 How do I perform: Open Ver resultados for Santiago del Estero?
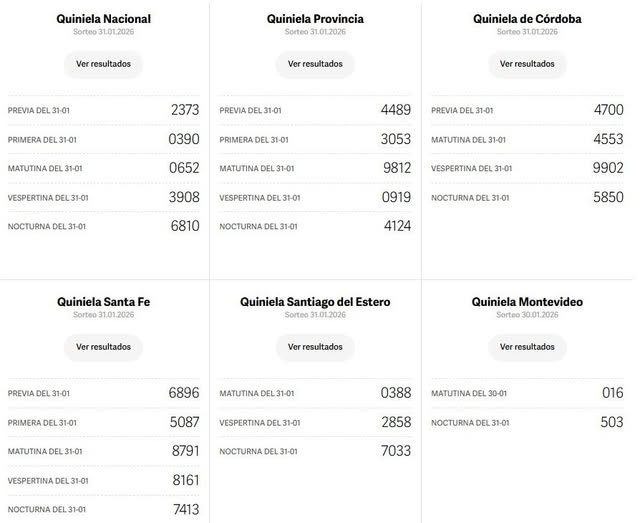(315, 347)
